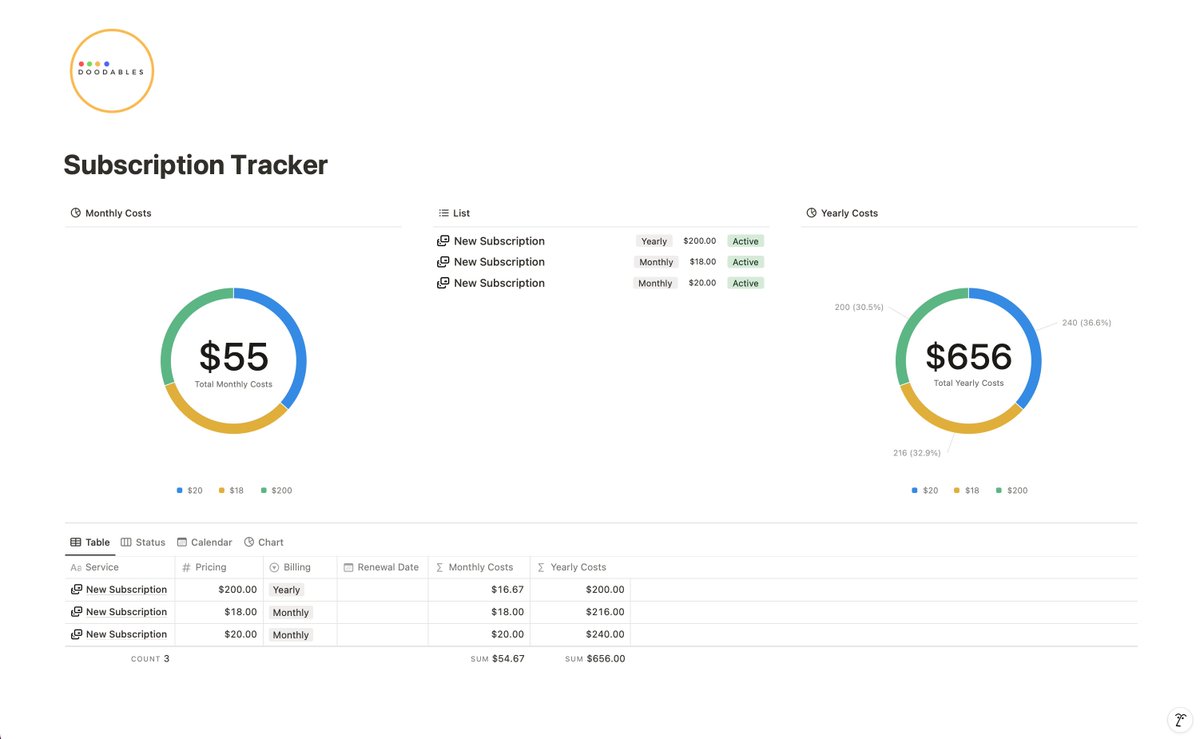Click the SUM $656.00 footer value

[595, 659]
